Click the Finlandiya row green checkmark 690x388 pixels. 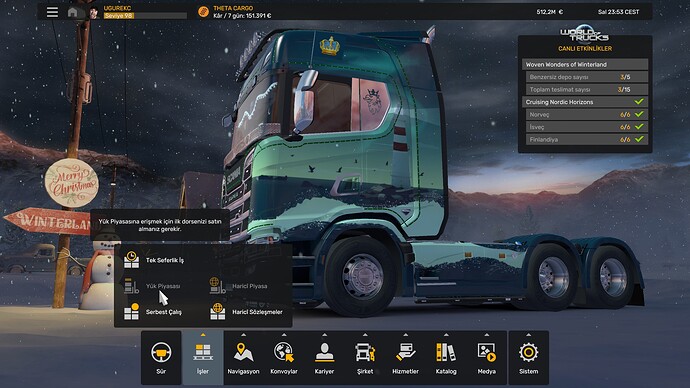[x=639, y=139]
